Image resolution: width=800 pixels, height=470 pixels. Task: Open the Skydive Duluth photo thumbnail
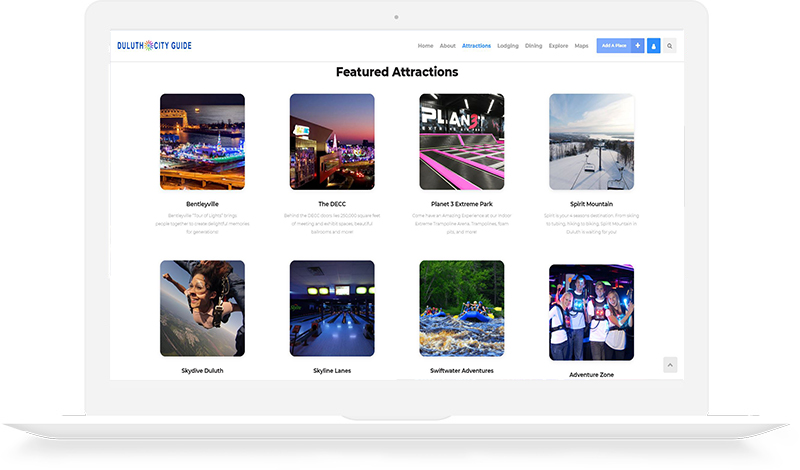(x=202, y=308)
